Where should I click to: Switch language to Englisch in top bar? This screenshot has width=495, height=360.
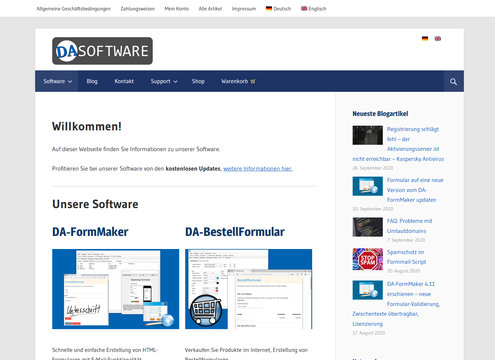coord(313,9)
